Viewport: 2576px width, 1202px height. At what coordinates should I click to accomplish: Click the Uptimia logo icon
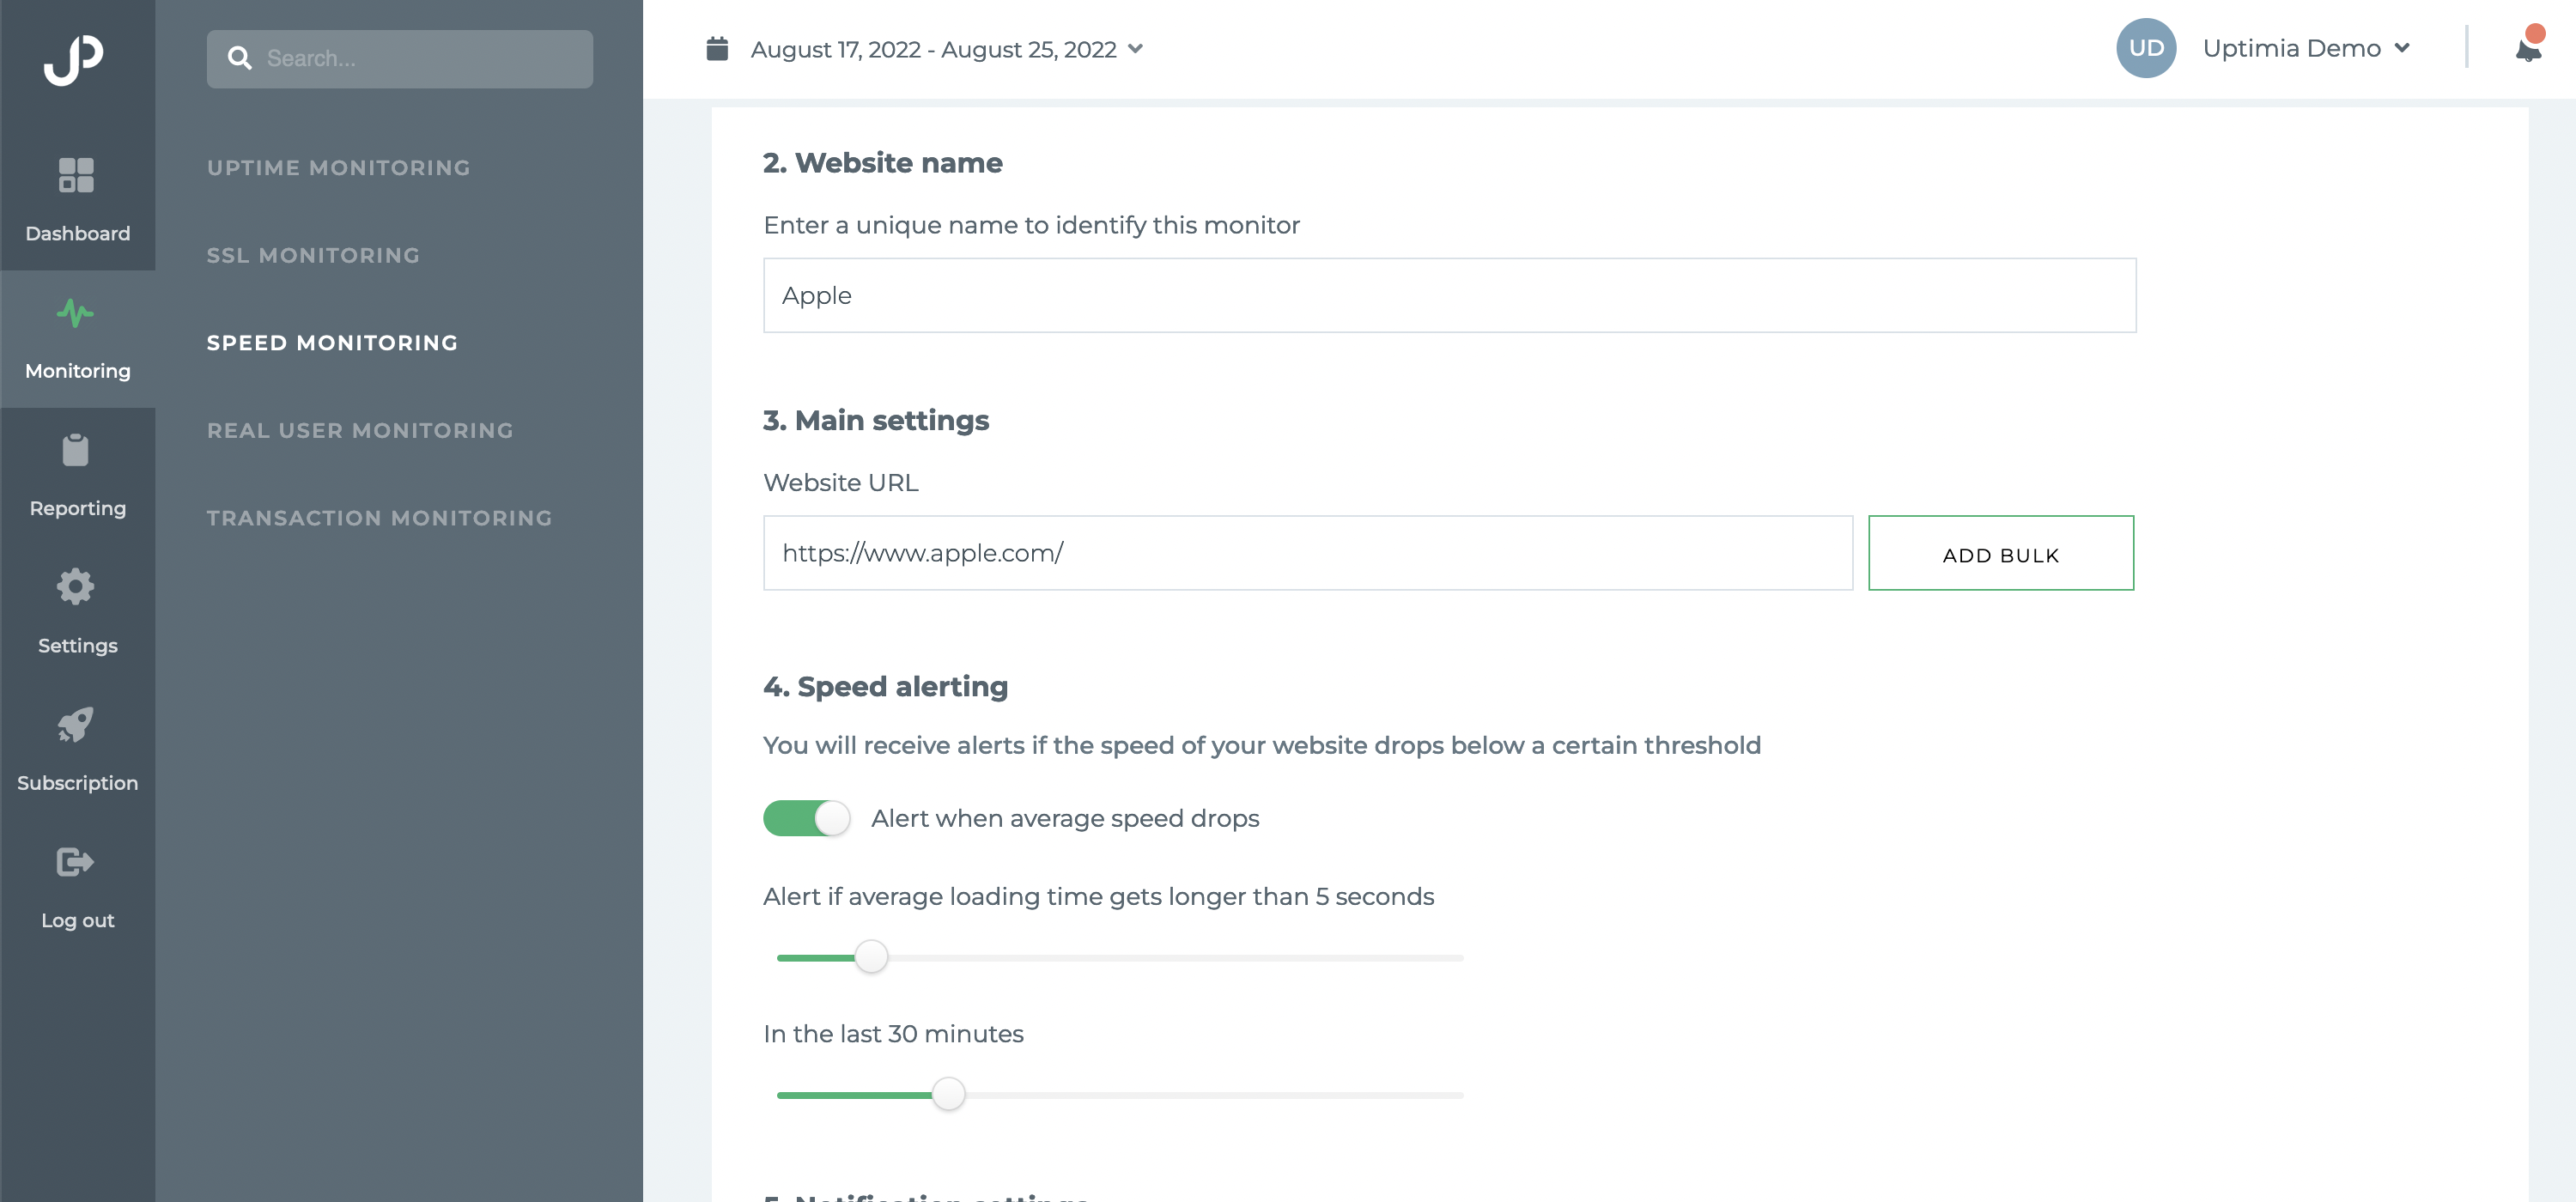click(x=74, y=59)
